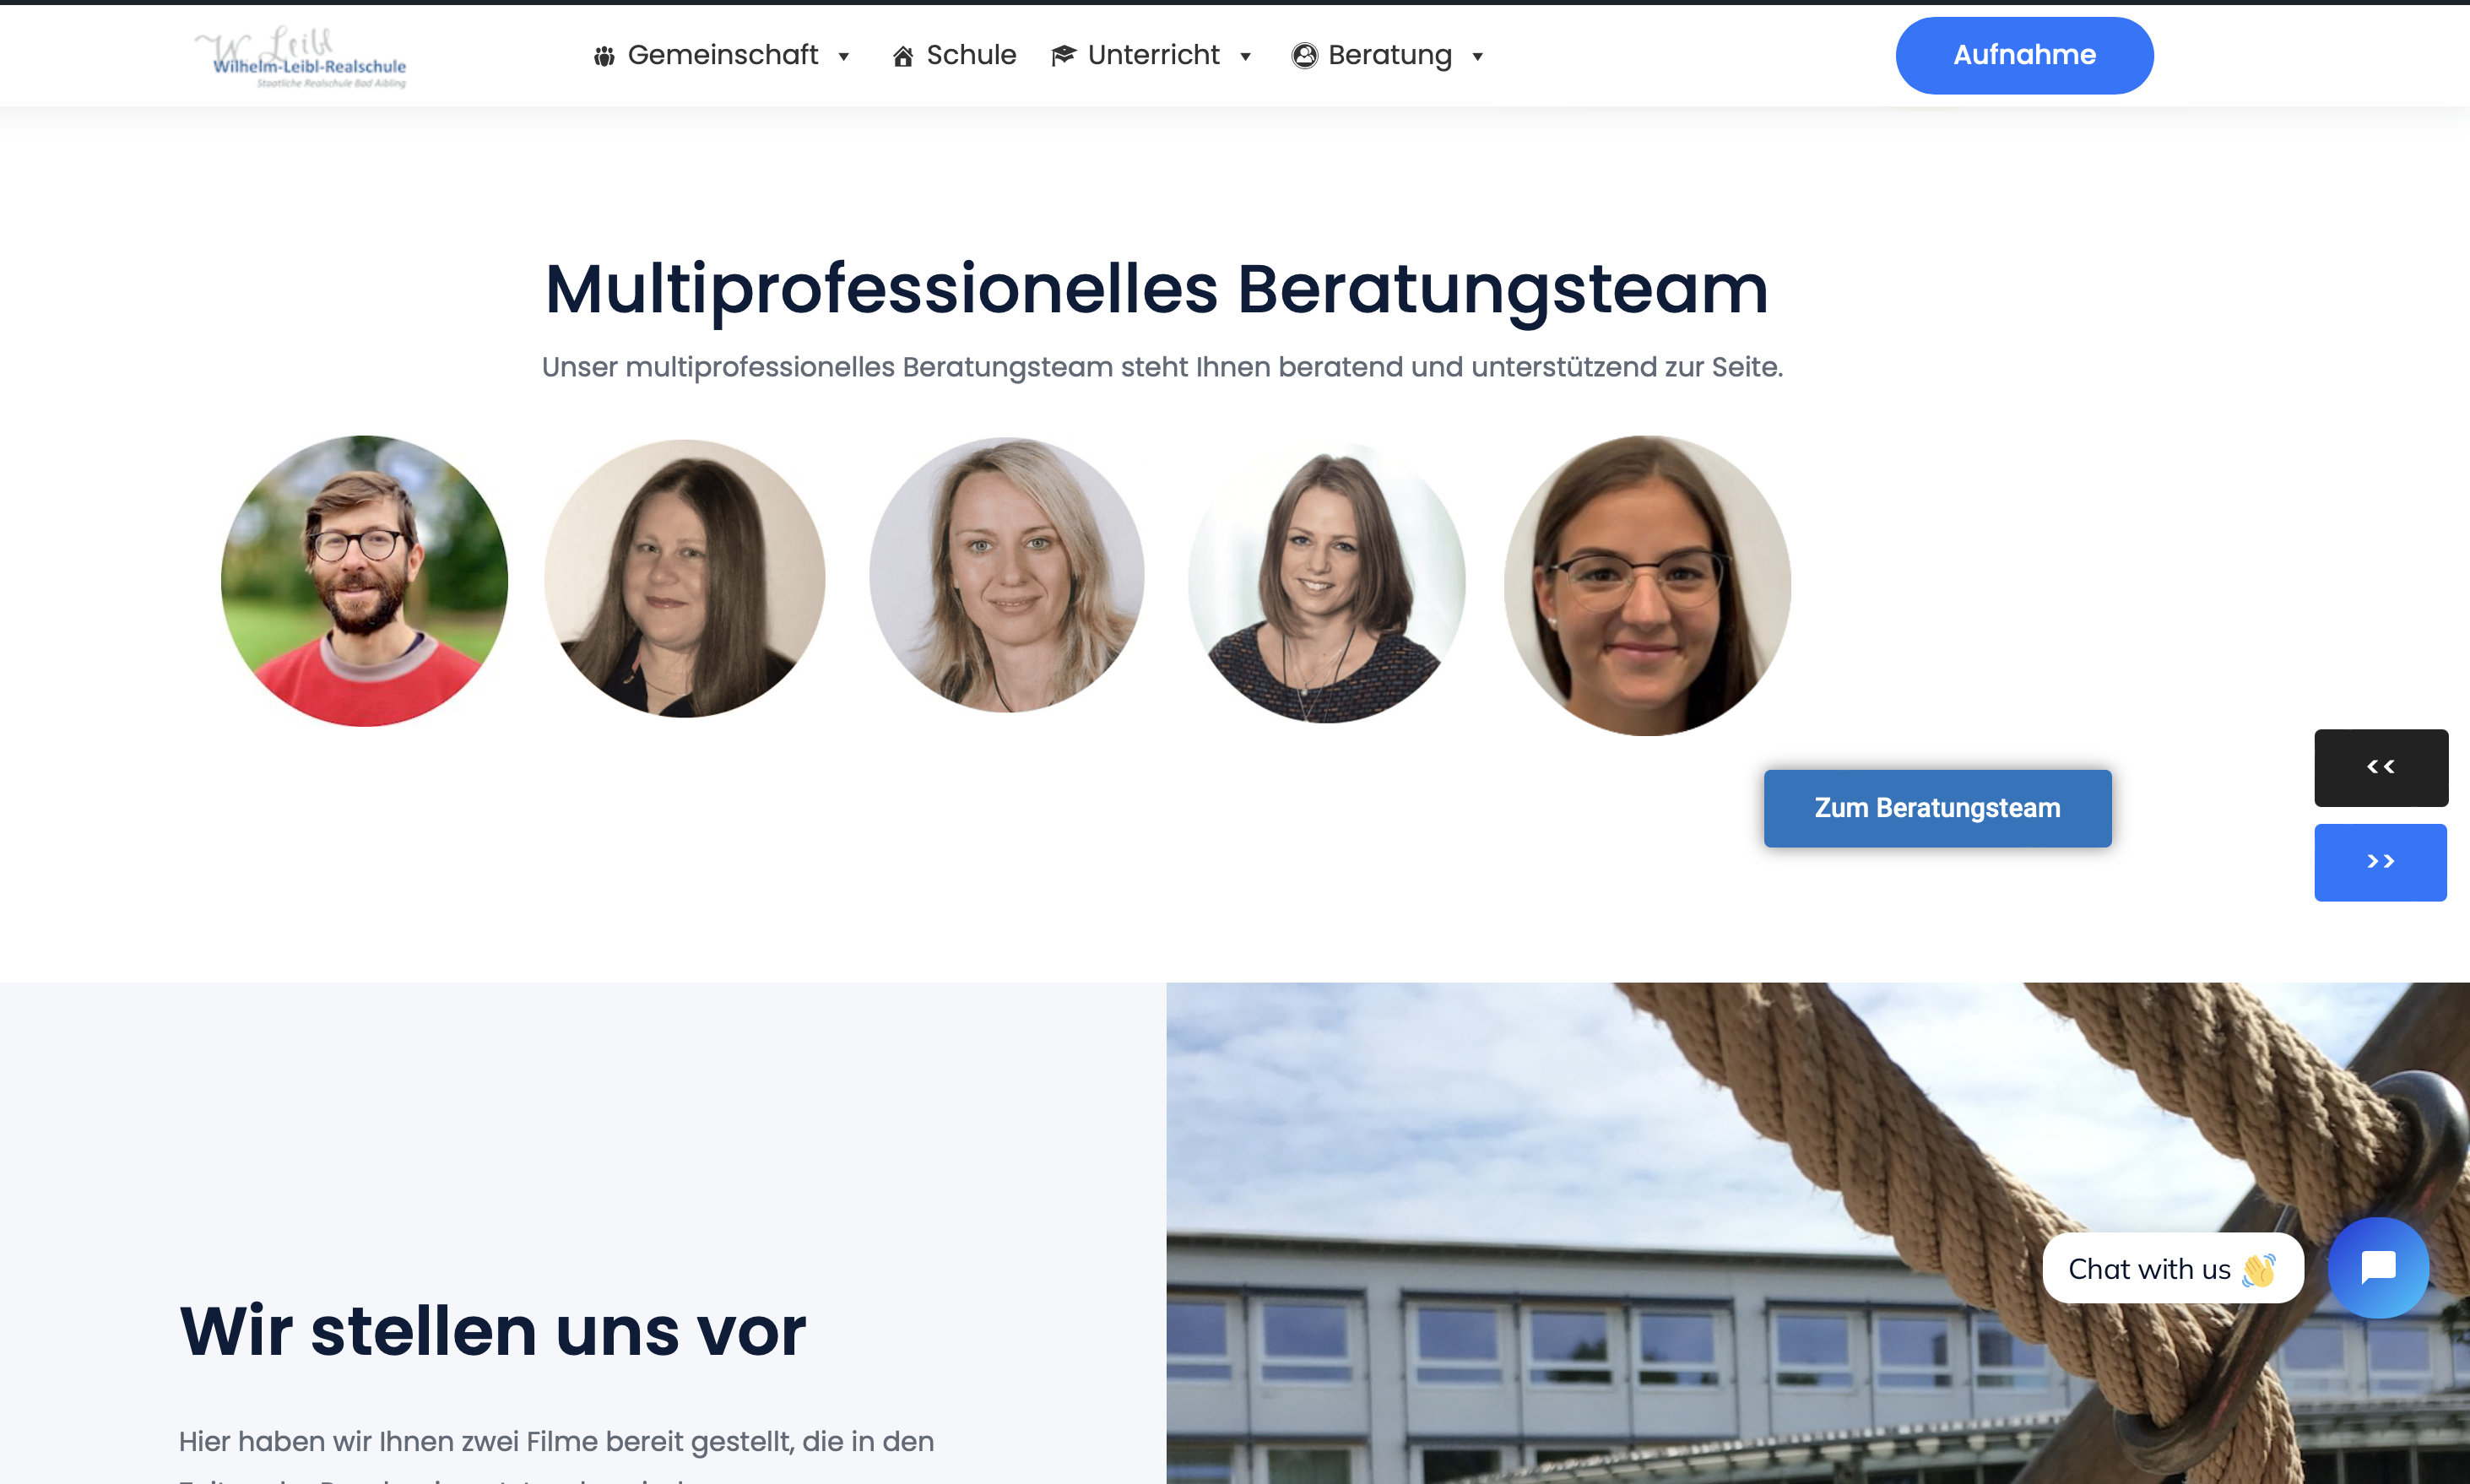Image resolution: width=2470 pixels, height=1484 pixels.
Task: Open the Gemeinschaft menu item
Action: [722, 55]
